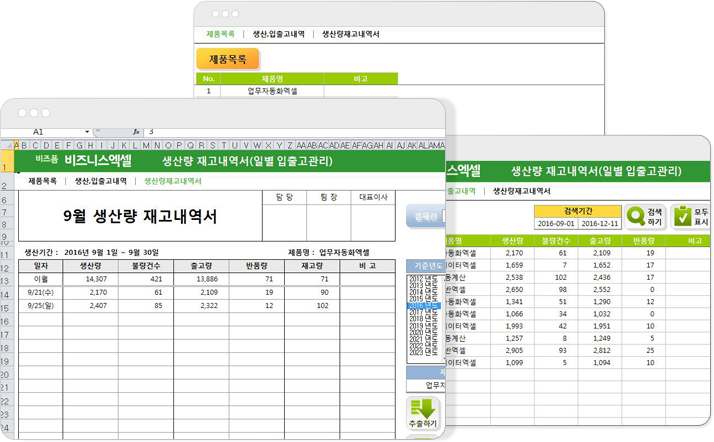Click the fx insert function icon

pyautogui.click(x=136, y=131)
